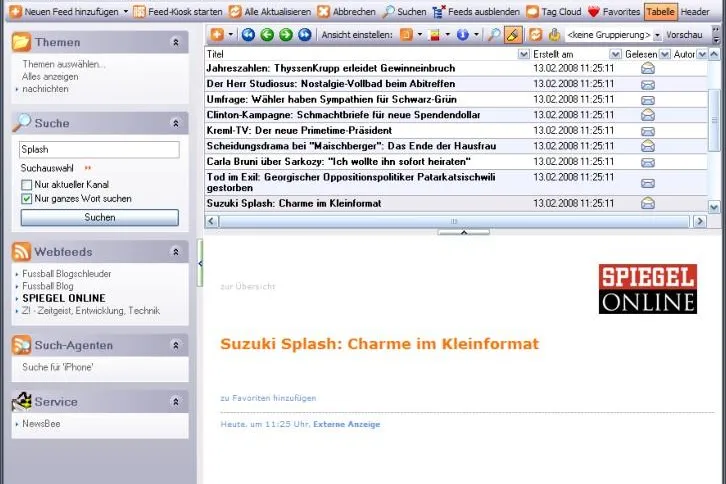726x484 pixels.
Task: Click the magnifier icon in article toolbar
Action: coord(494,34)
